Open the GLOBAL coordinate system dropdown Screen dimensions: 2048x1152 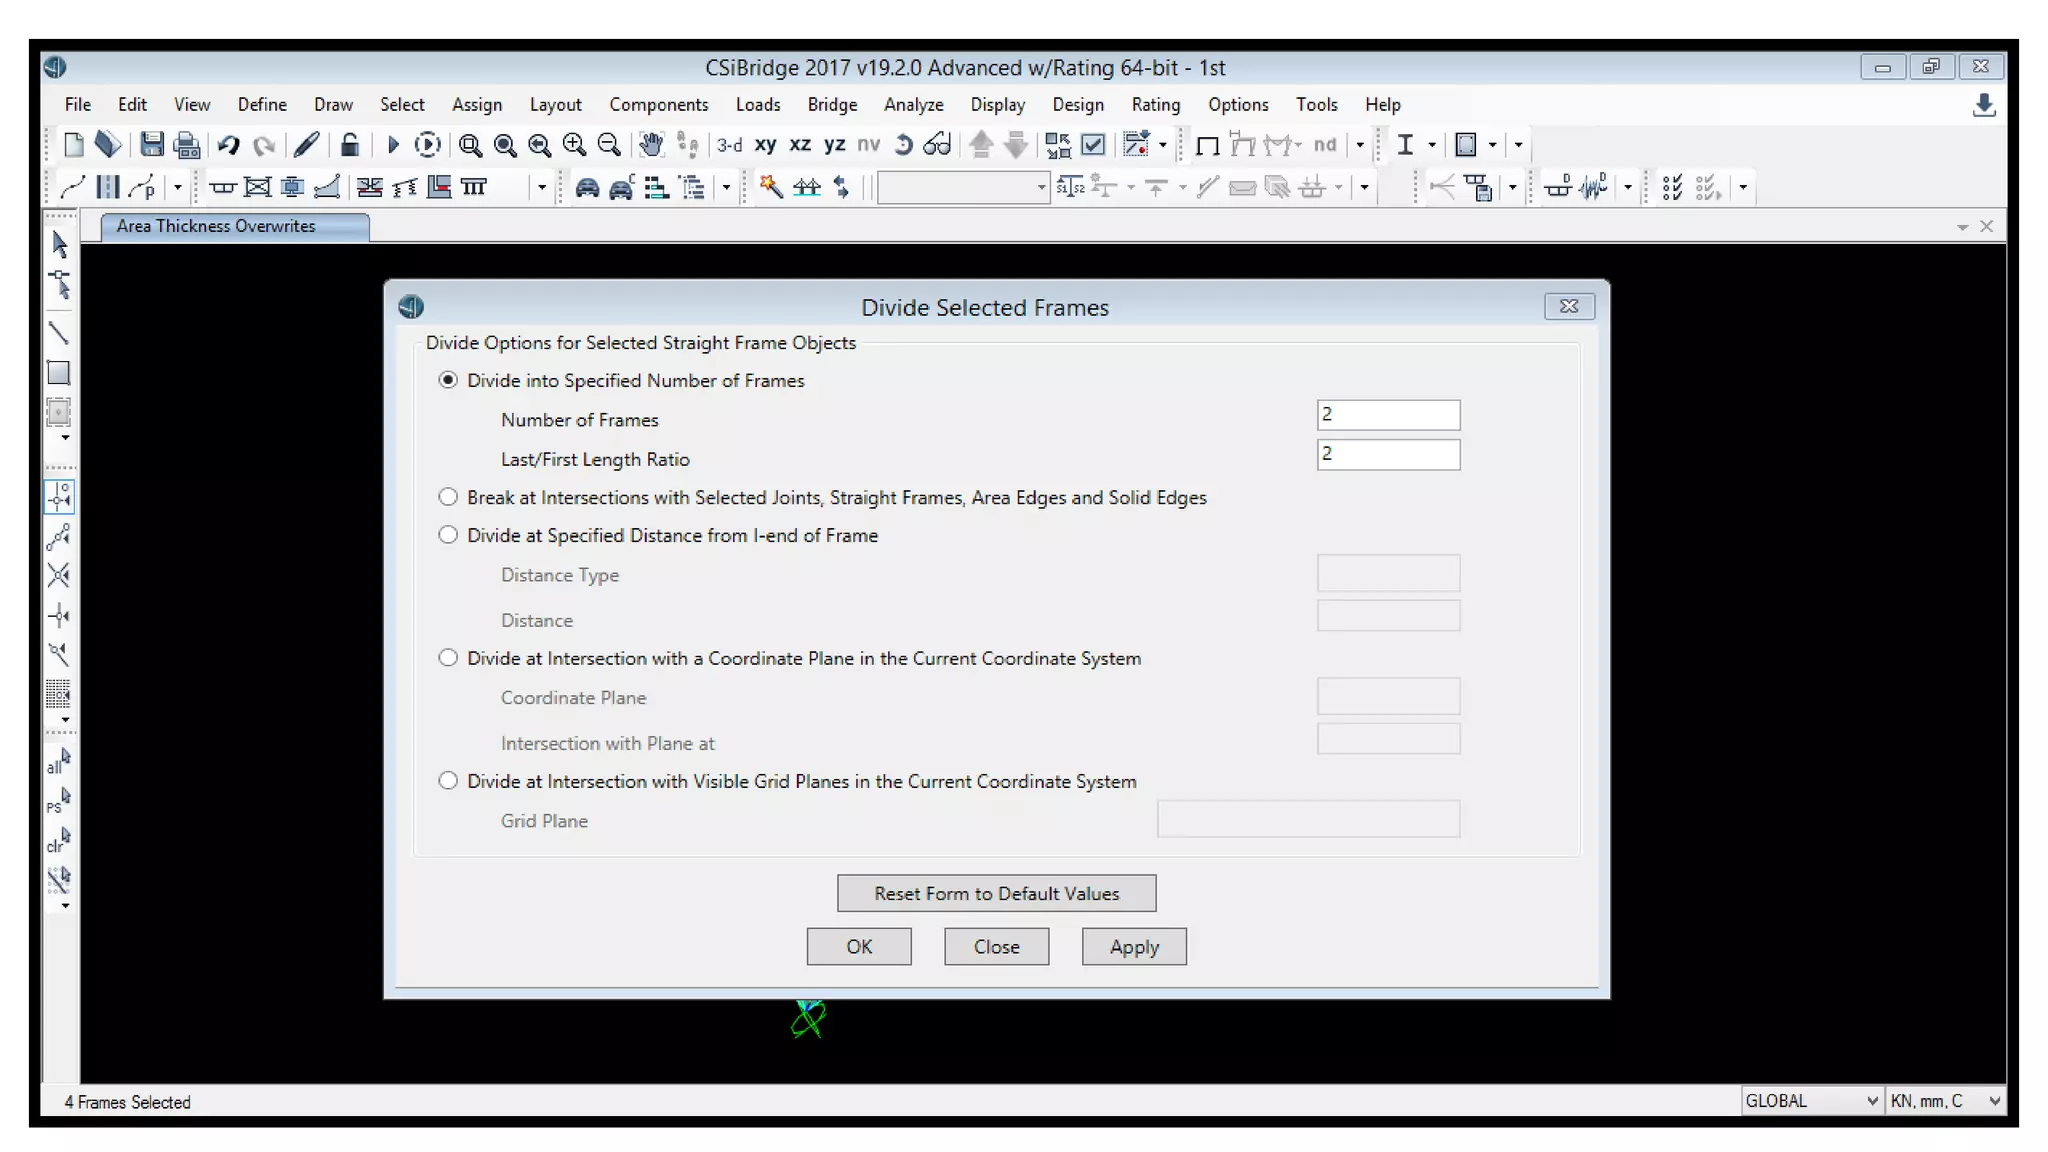pos(1811,1101)
